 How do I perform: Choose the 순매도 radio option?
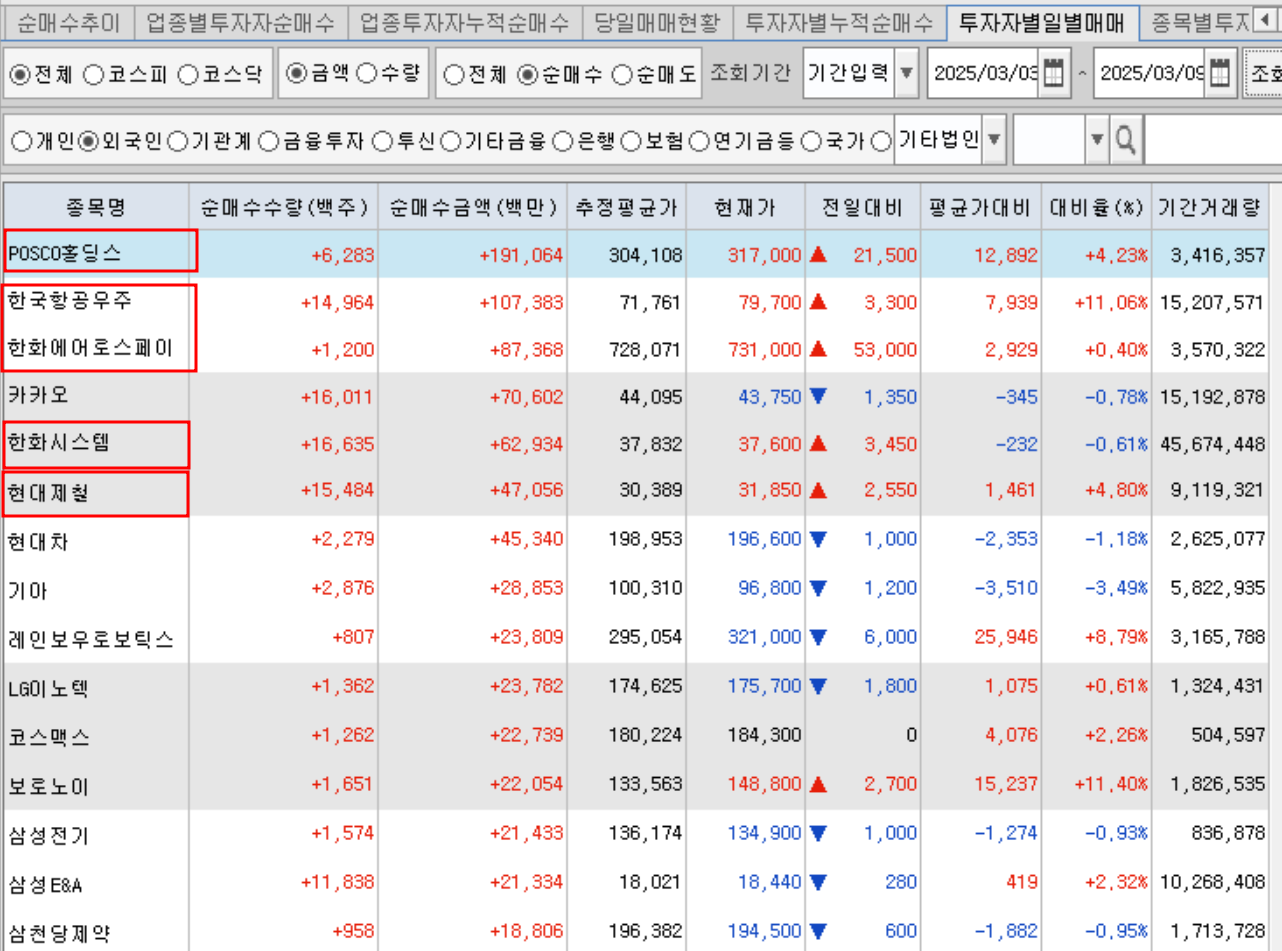(x=621, y=75)
